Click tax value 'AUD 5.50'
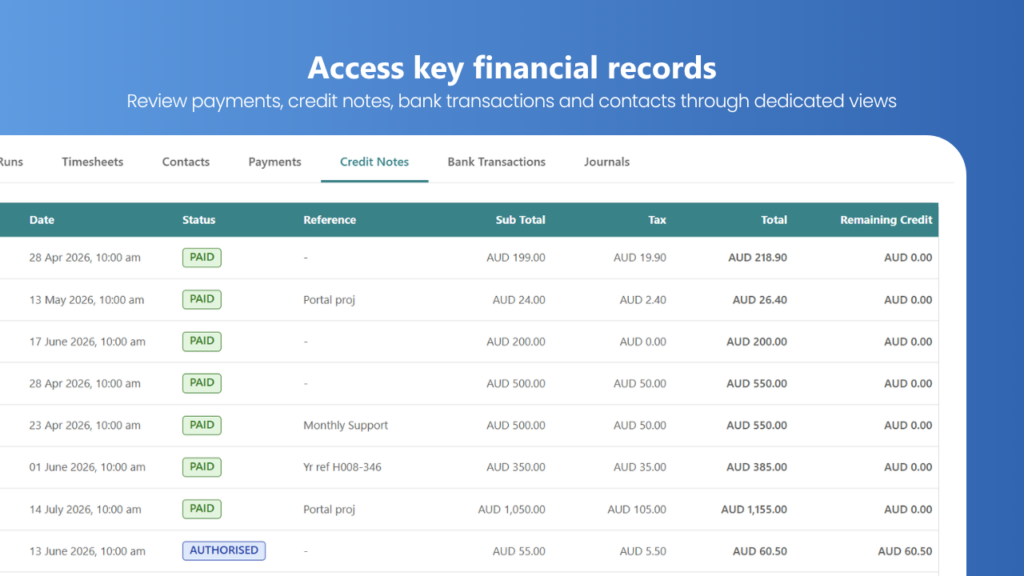 [x=643, y=551]
